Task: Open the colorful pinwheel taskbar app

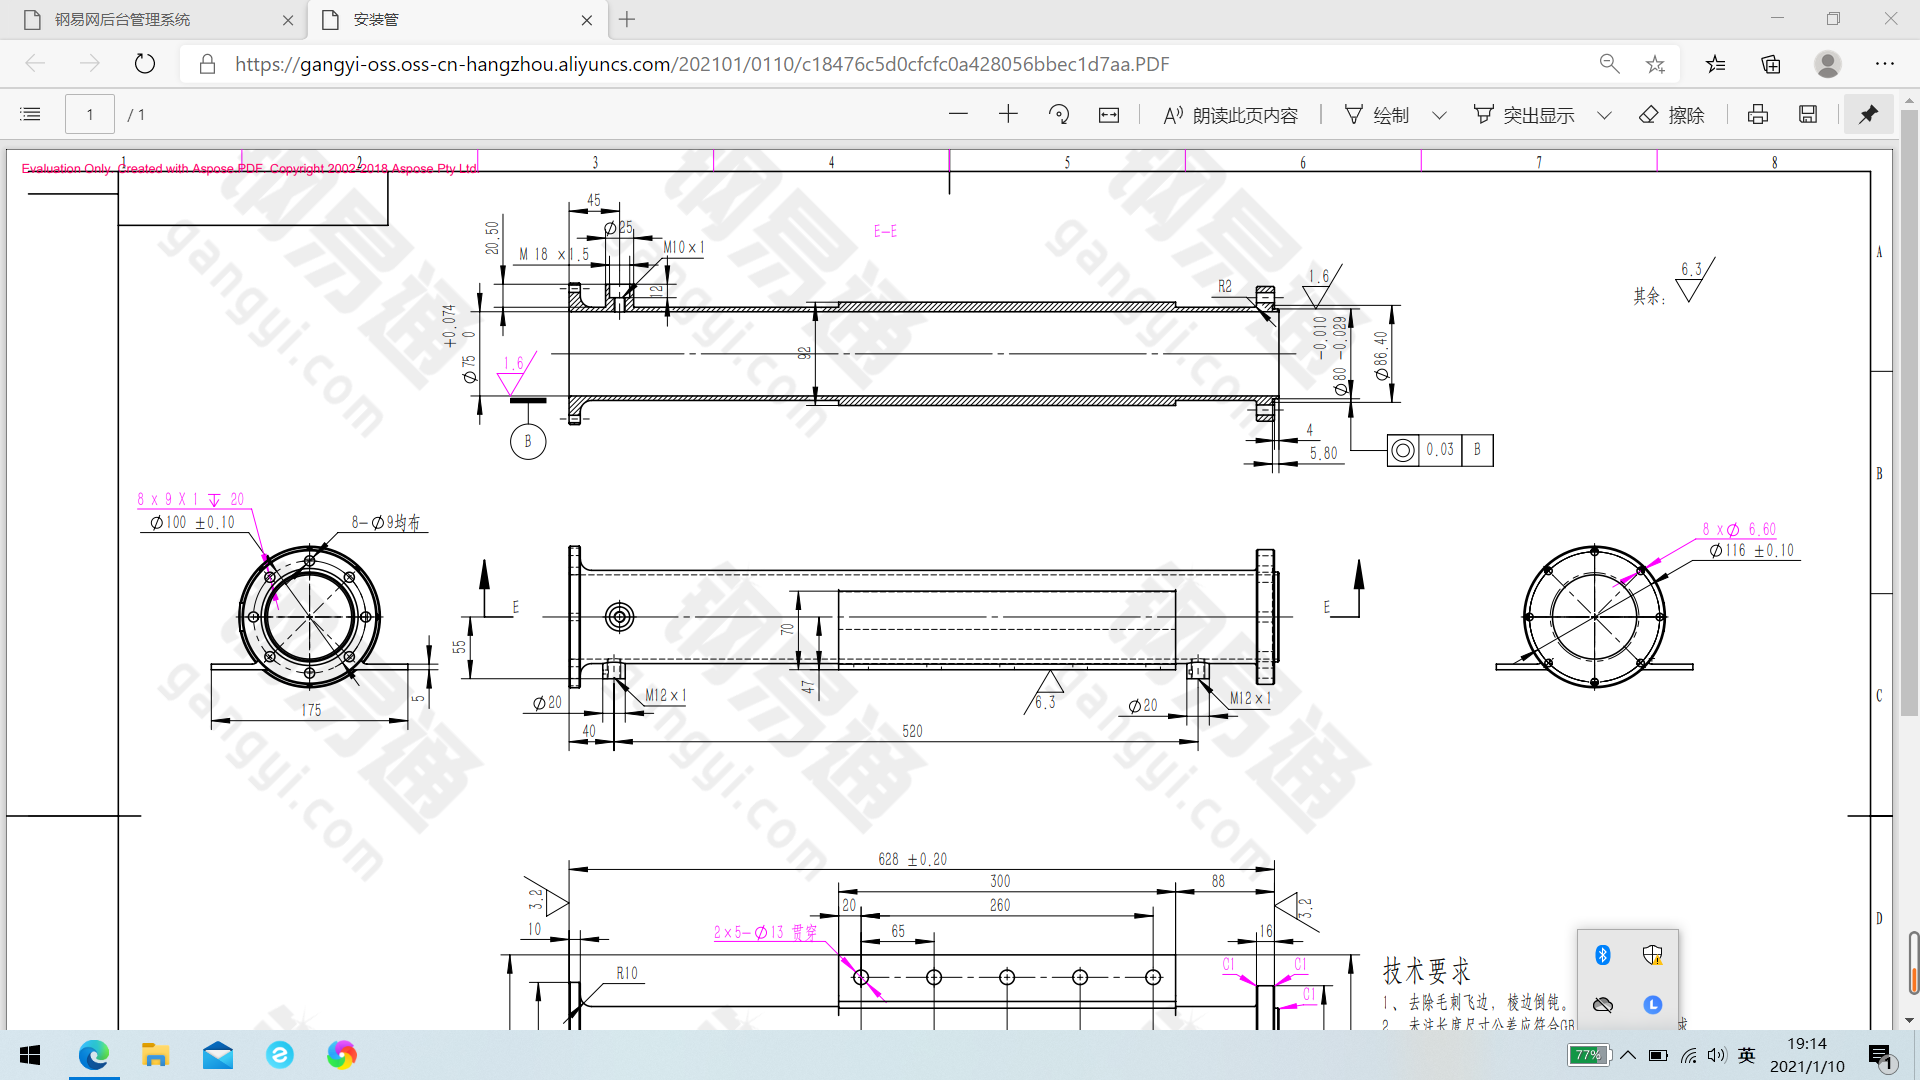Action: (342, 1055)
